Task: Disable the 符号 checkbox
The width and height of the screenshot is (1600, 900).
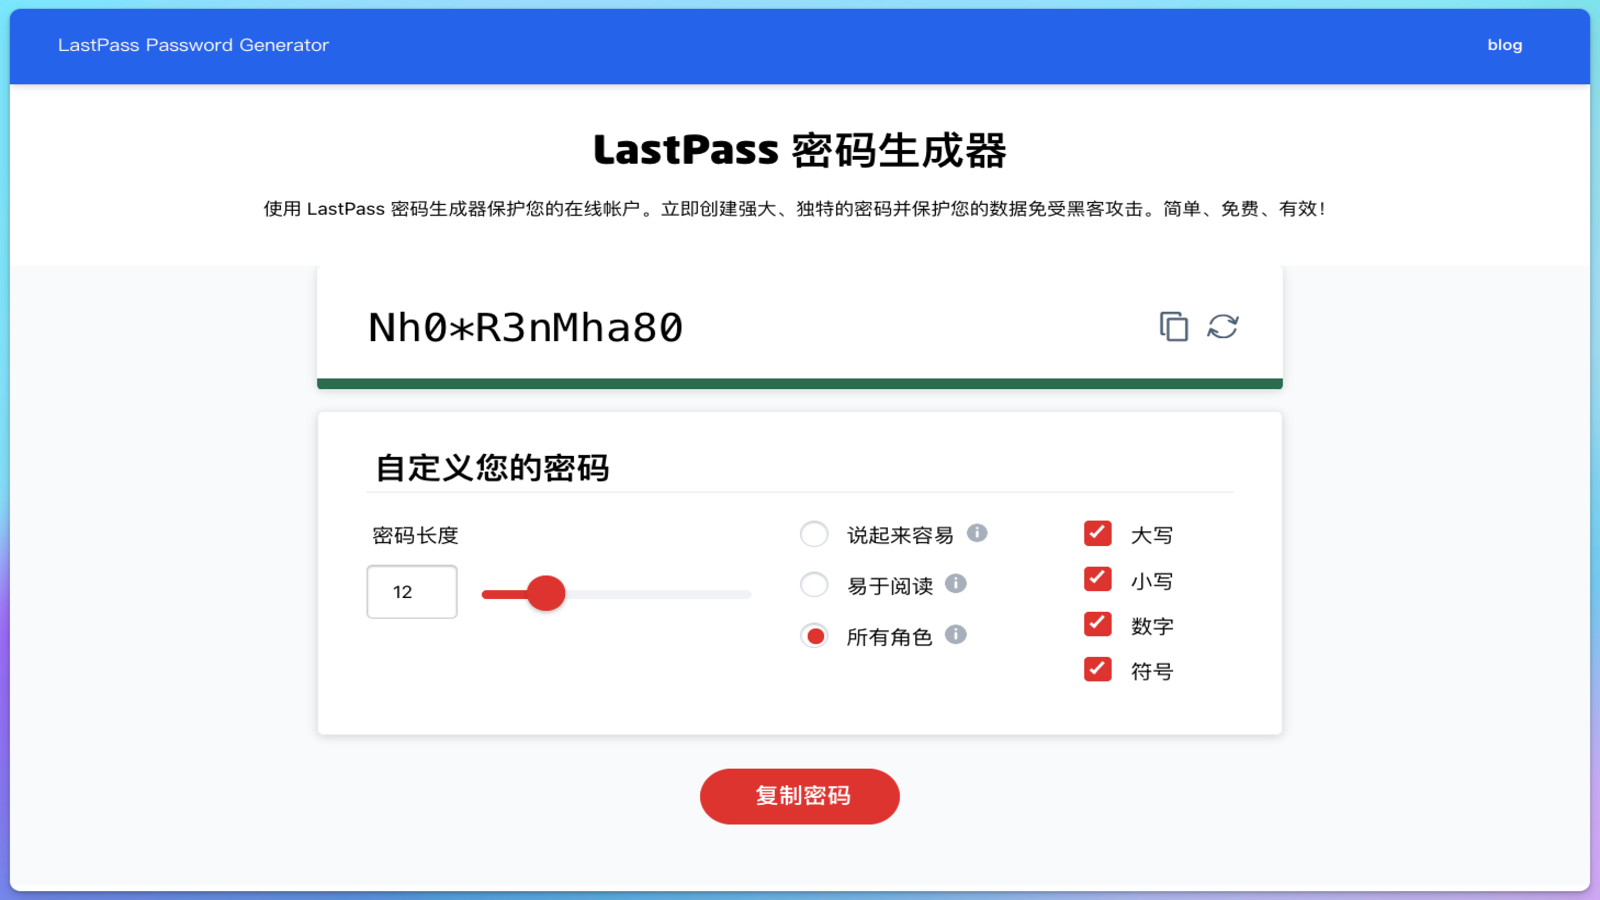Action: click(1097, 670)
